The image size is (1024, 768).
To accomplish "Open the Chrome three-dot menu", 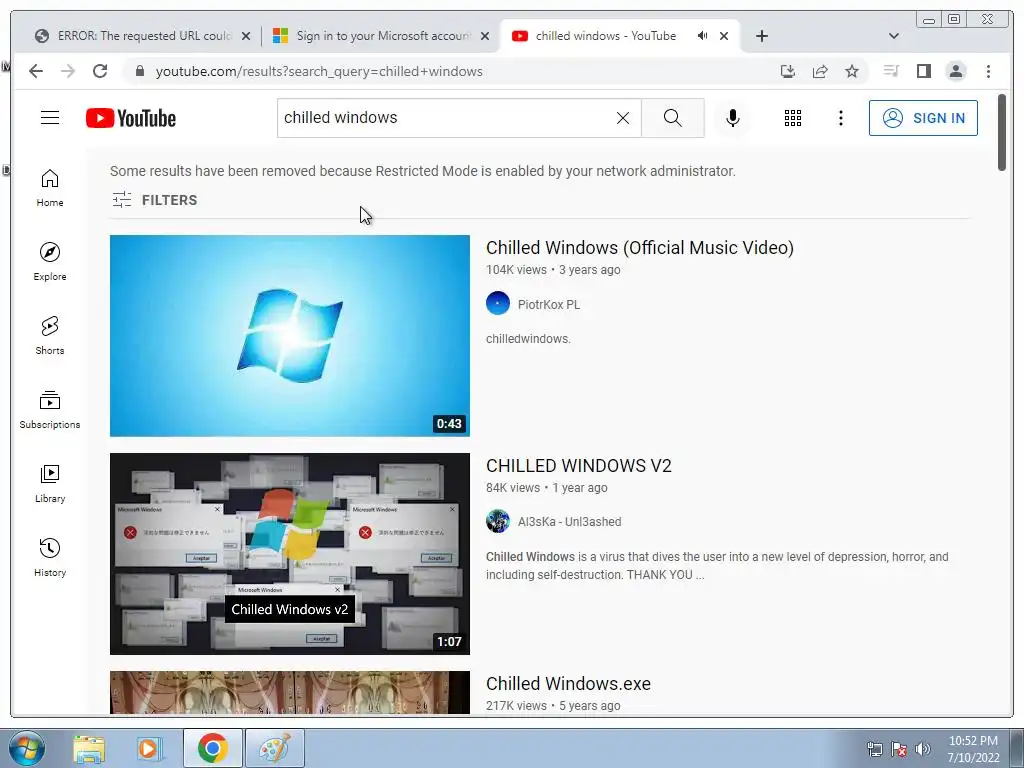I will (988, 71).
